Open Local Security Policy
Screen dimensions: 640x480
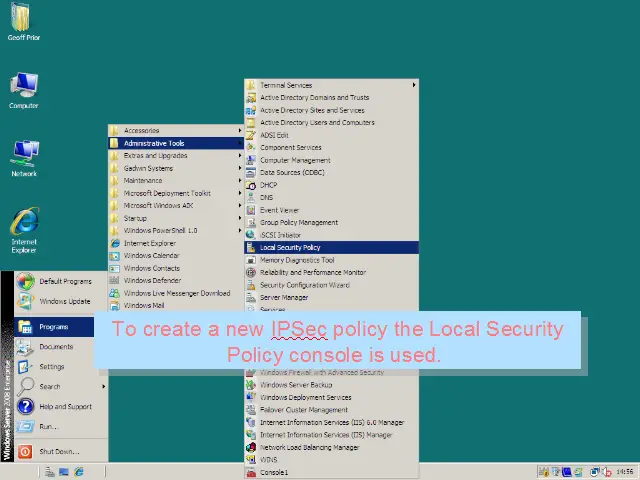click(x=331, y=247)
